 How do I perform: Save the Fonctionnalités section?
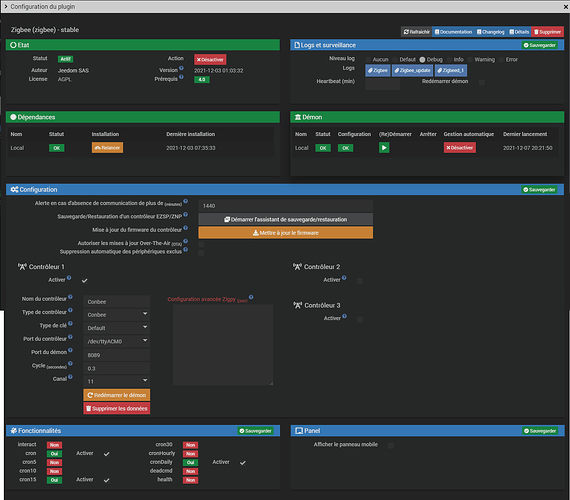(x=255, y=431)
